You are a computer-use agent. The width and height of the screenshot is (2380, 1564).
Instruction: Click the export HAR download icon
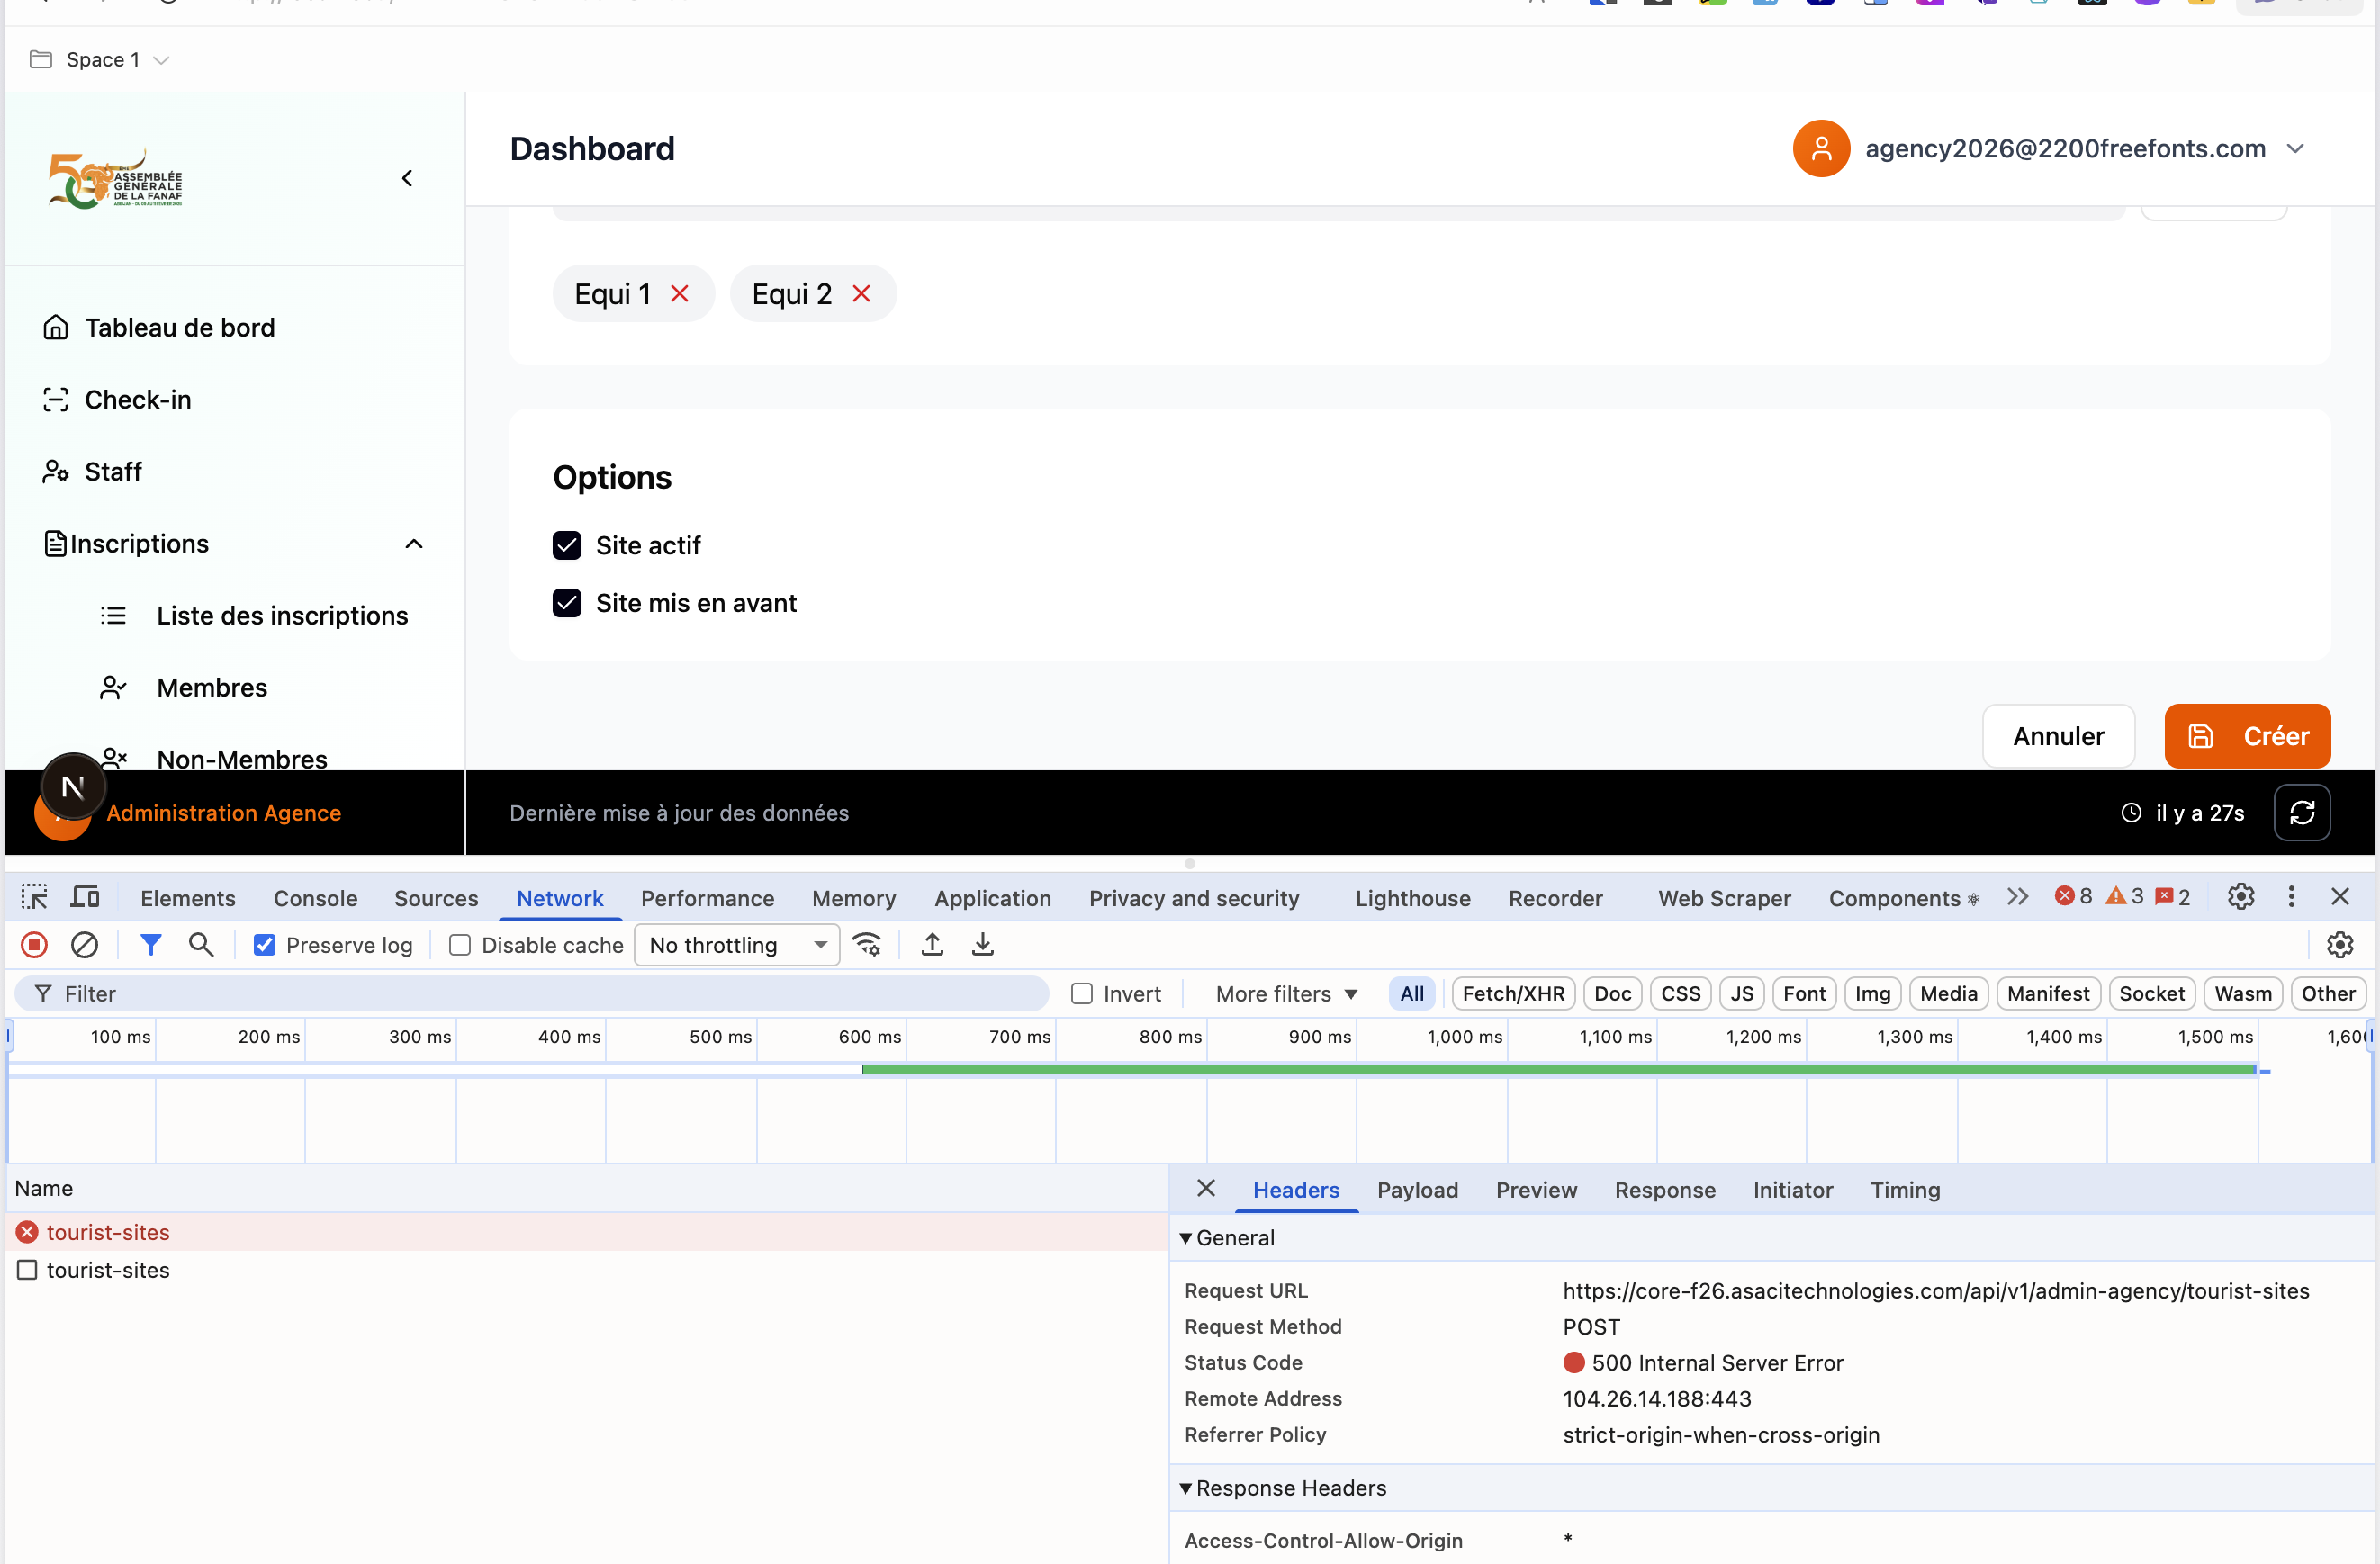983,945
